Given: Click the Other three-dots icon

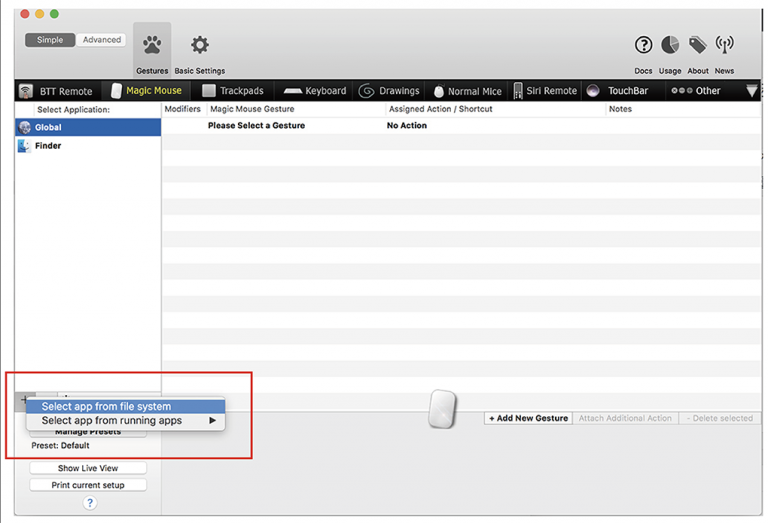Looking at the screenshot, I should 682,91.
